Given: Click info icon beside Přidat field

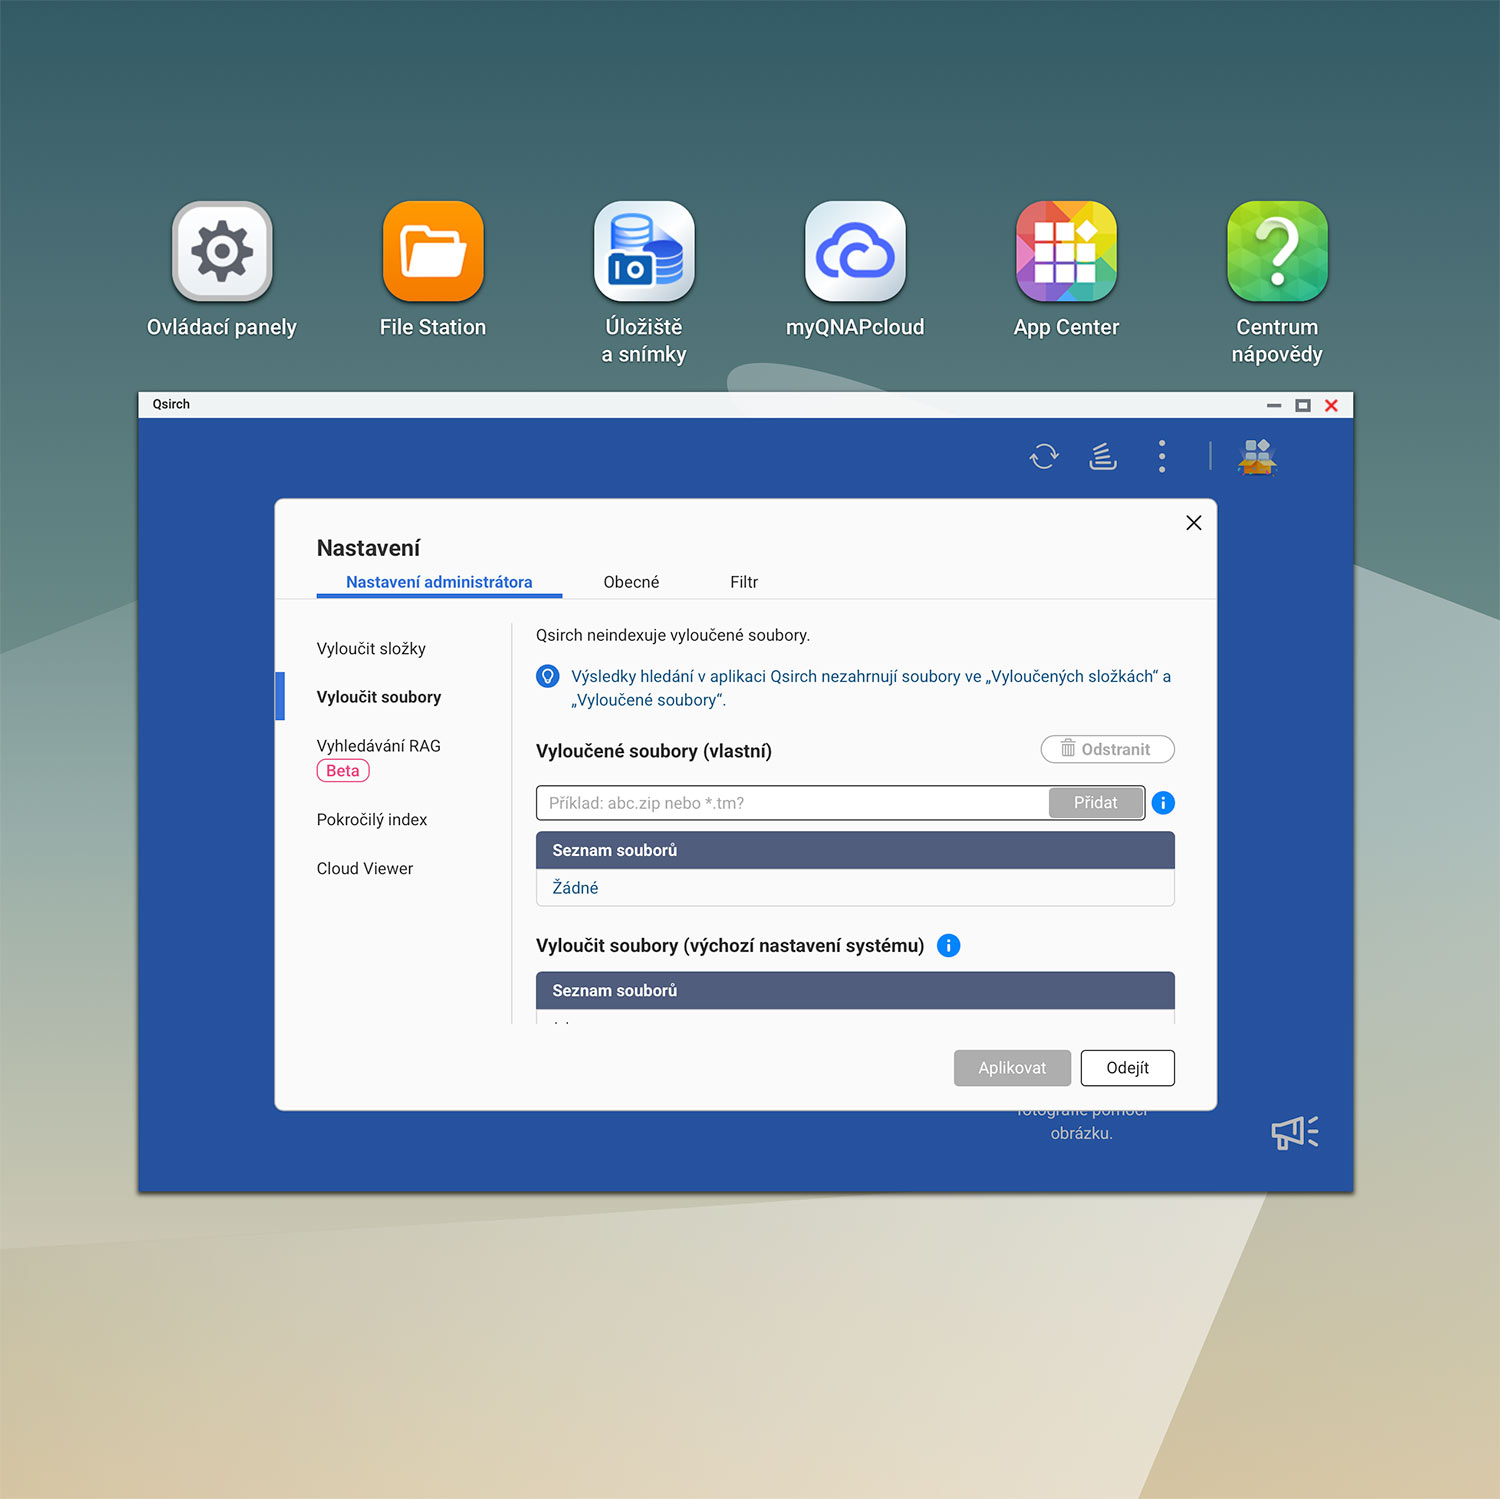Looking at the screenshot, I should (1163, 803).
